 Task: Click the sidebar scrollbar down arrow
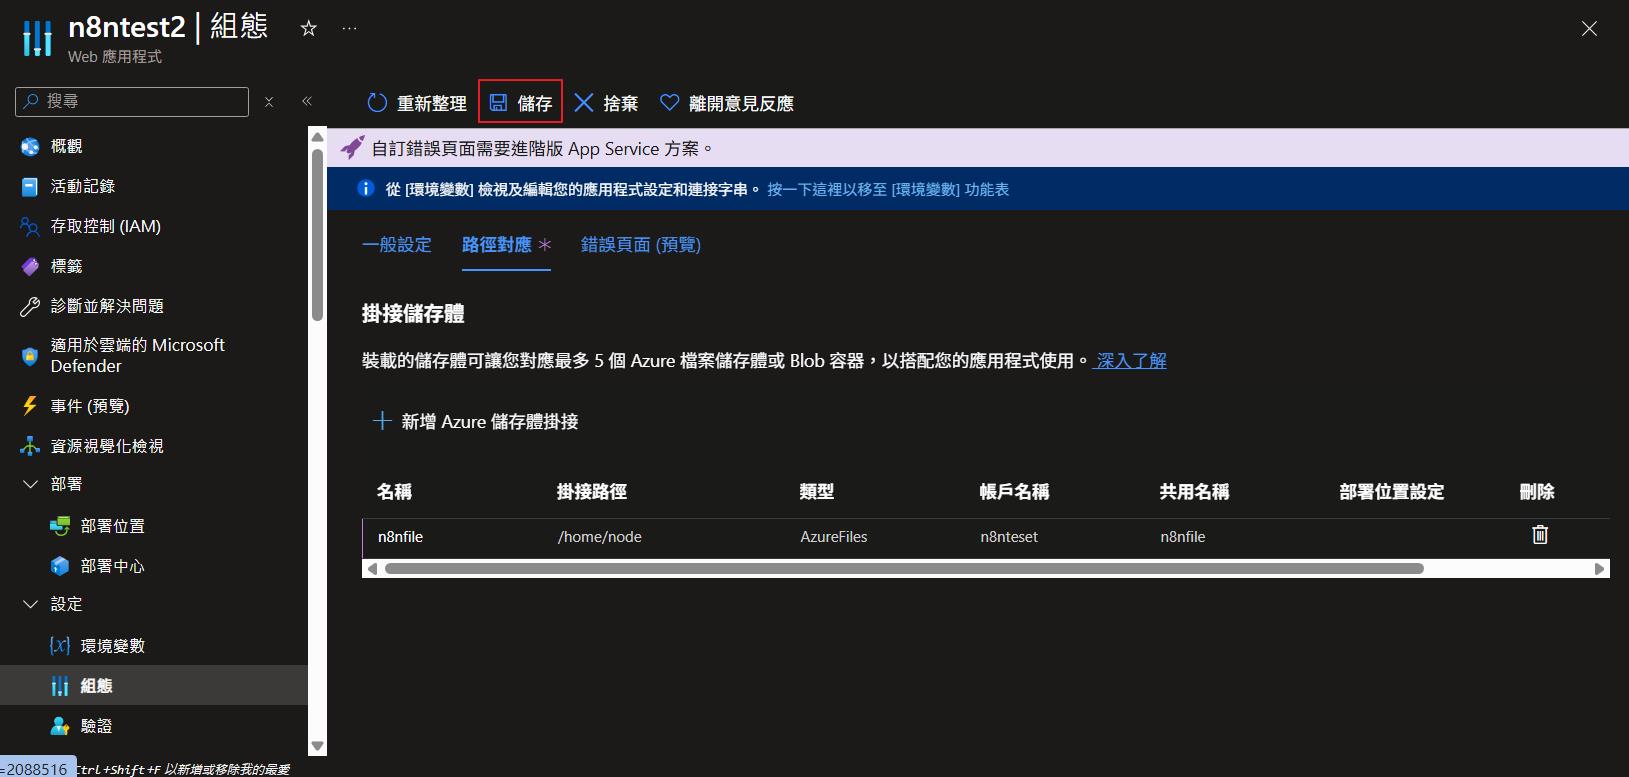pyautogui.click(x=317, y=746)
